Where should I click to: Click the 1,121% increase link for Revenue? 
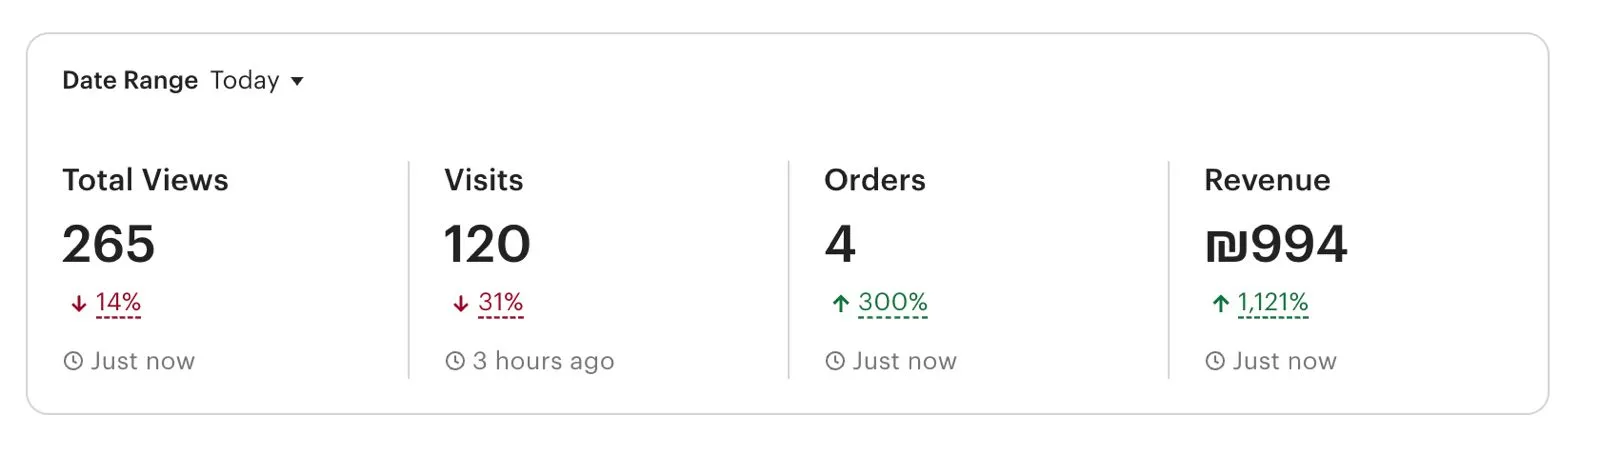coord(1272,302)
